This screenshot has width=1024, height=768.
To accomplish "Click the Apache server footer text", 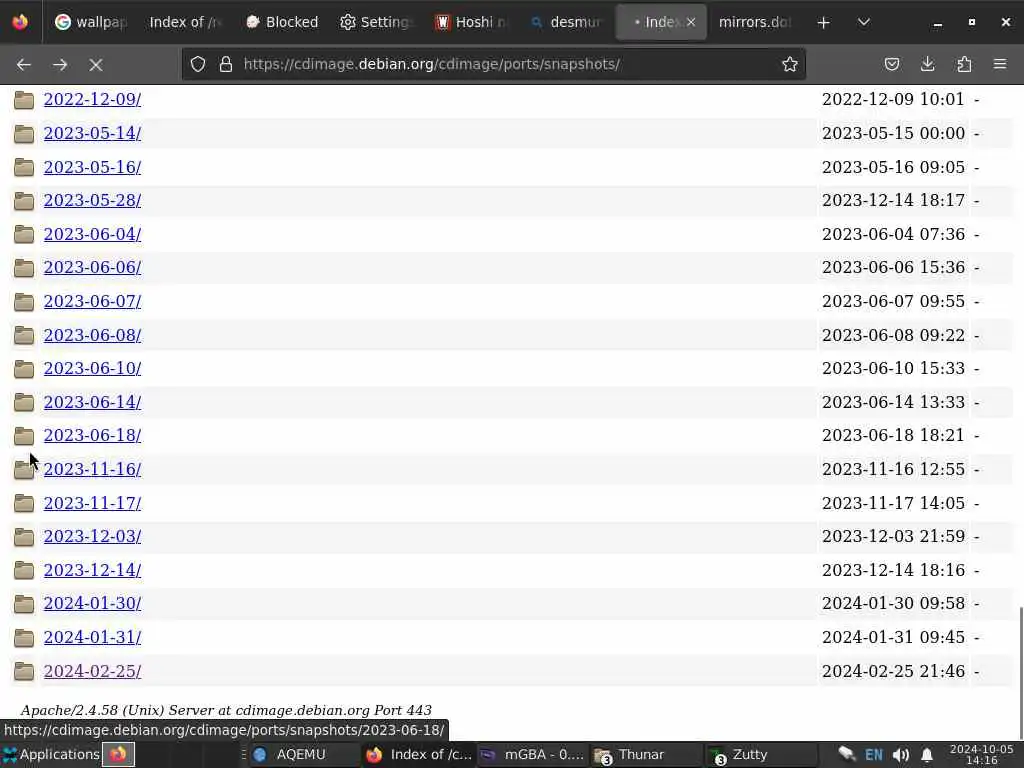I will coord(226,711).
